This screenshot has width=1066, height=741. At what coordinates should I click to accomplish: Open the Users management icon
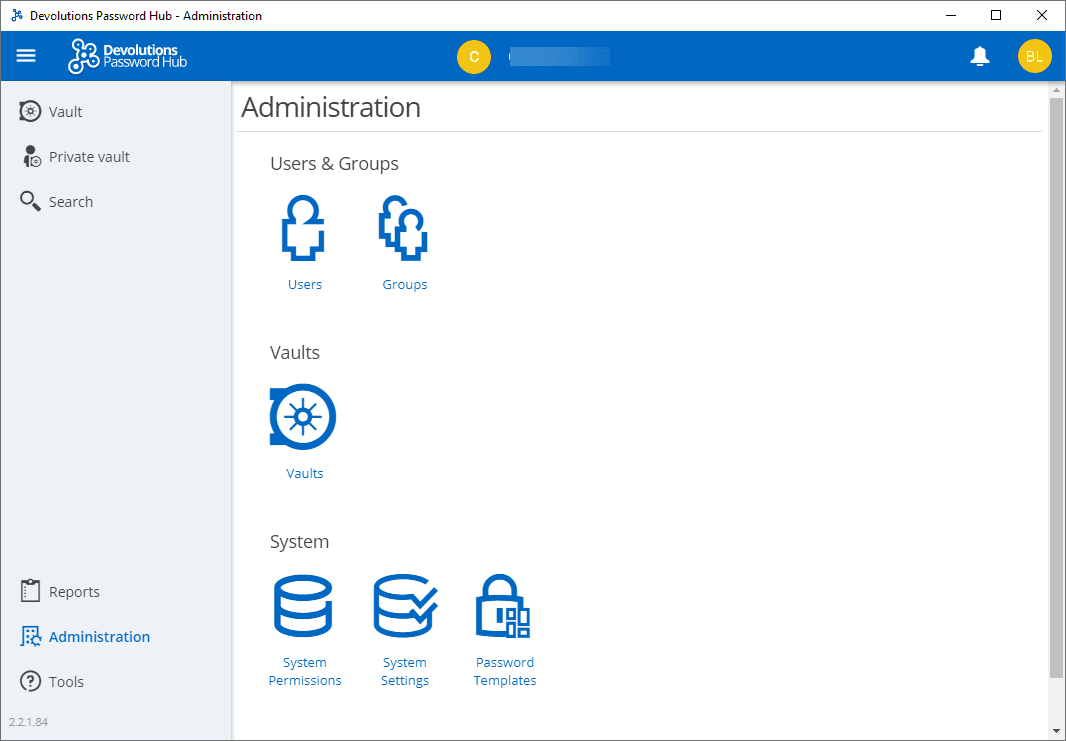(x=304, y=228)
